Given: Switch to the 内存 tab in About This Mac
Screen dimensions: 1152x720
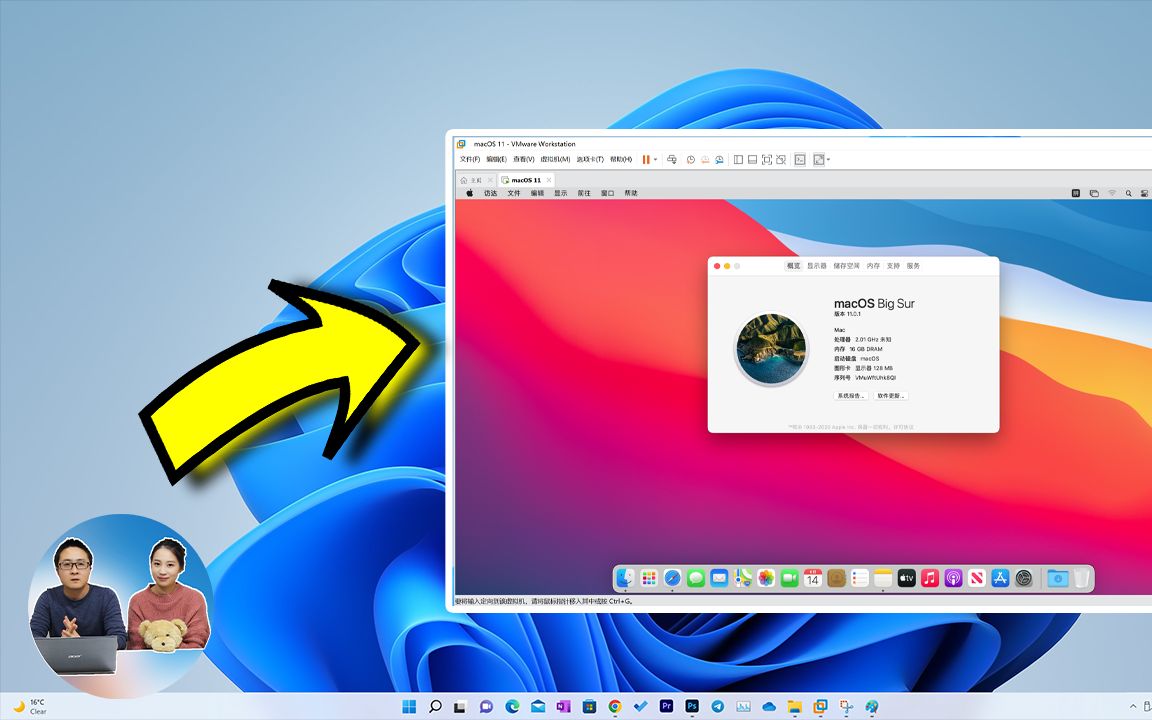Looking at the screenshot, I should click(x=873, y=266).
